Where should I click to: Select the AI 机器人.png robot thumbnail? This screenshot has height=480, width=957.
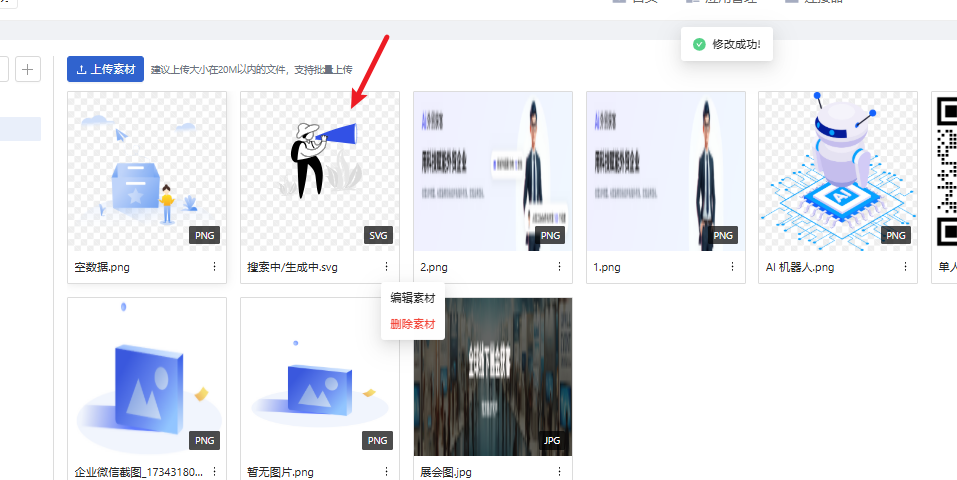coord(838,171)
